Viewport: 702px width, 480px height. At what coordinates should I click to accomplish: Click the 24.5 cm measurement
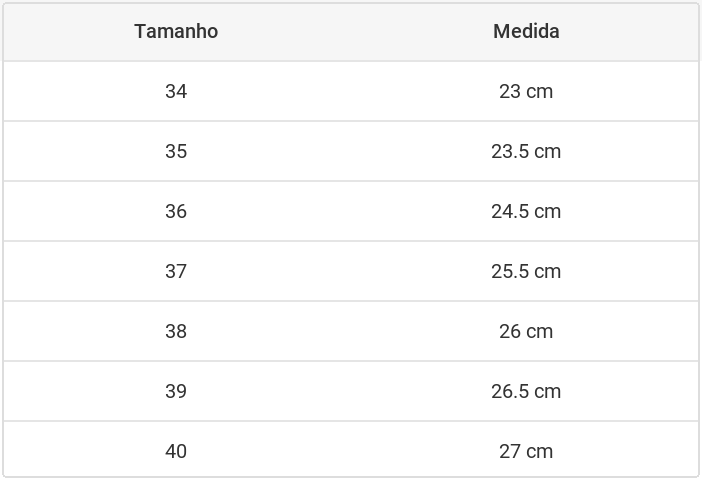point(526,211)
